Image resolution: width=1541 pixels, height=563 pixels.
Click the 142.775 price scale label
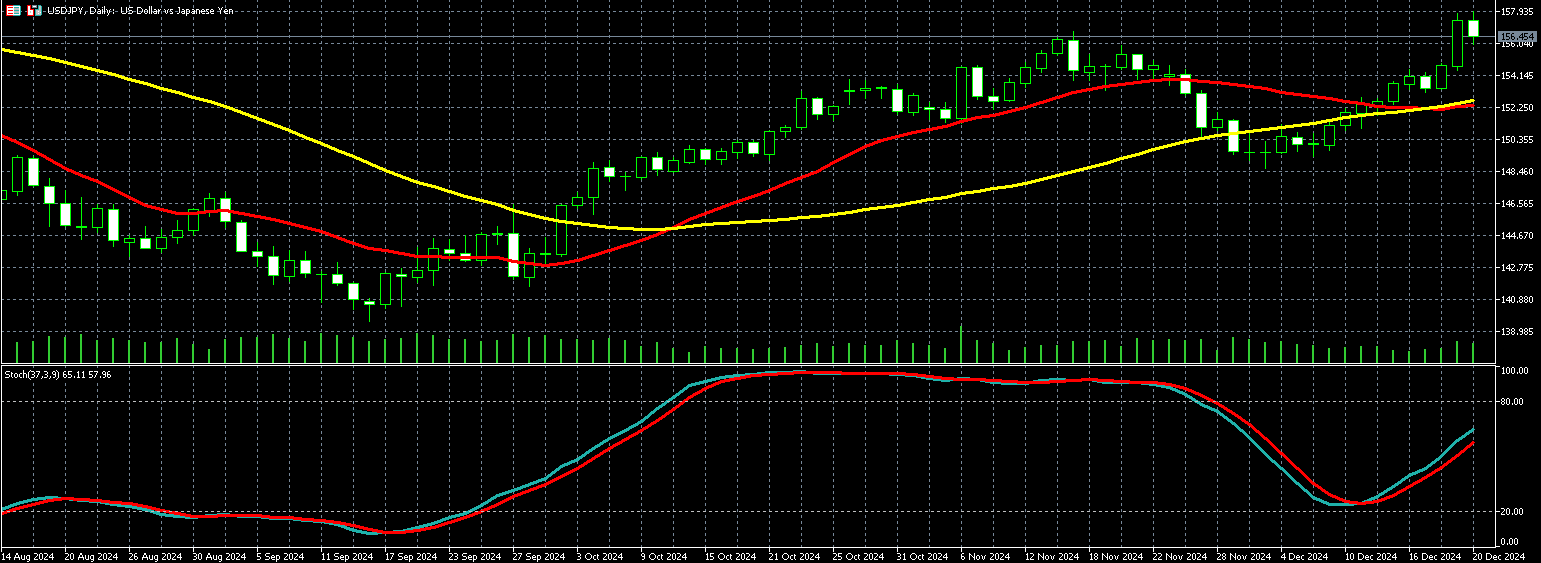click(x=1518, y=268)
